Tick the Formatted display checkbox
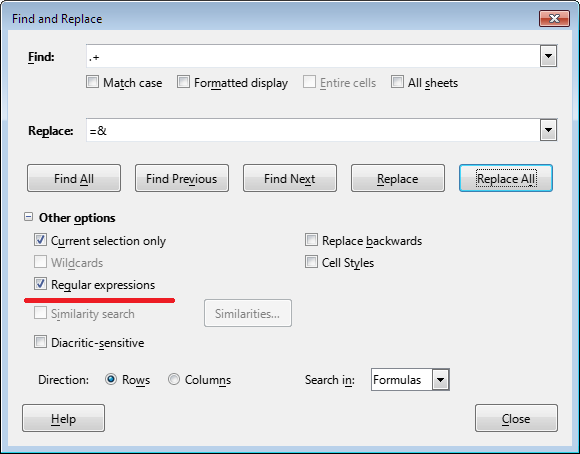 coord(183,82)
